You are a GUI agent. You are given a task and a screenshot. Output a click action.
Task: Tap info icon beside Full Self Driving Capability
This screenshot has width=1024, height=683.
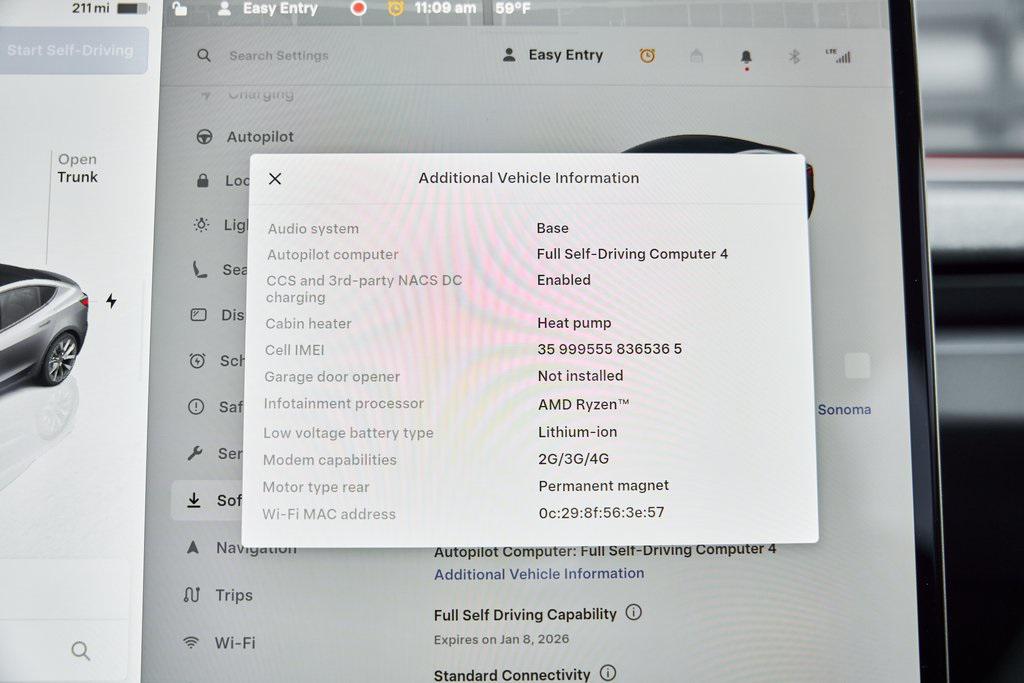click(634, 613)
